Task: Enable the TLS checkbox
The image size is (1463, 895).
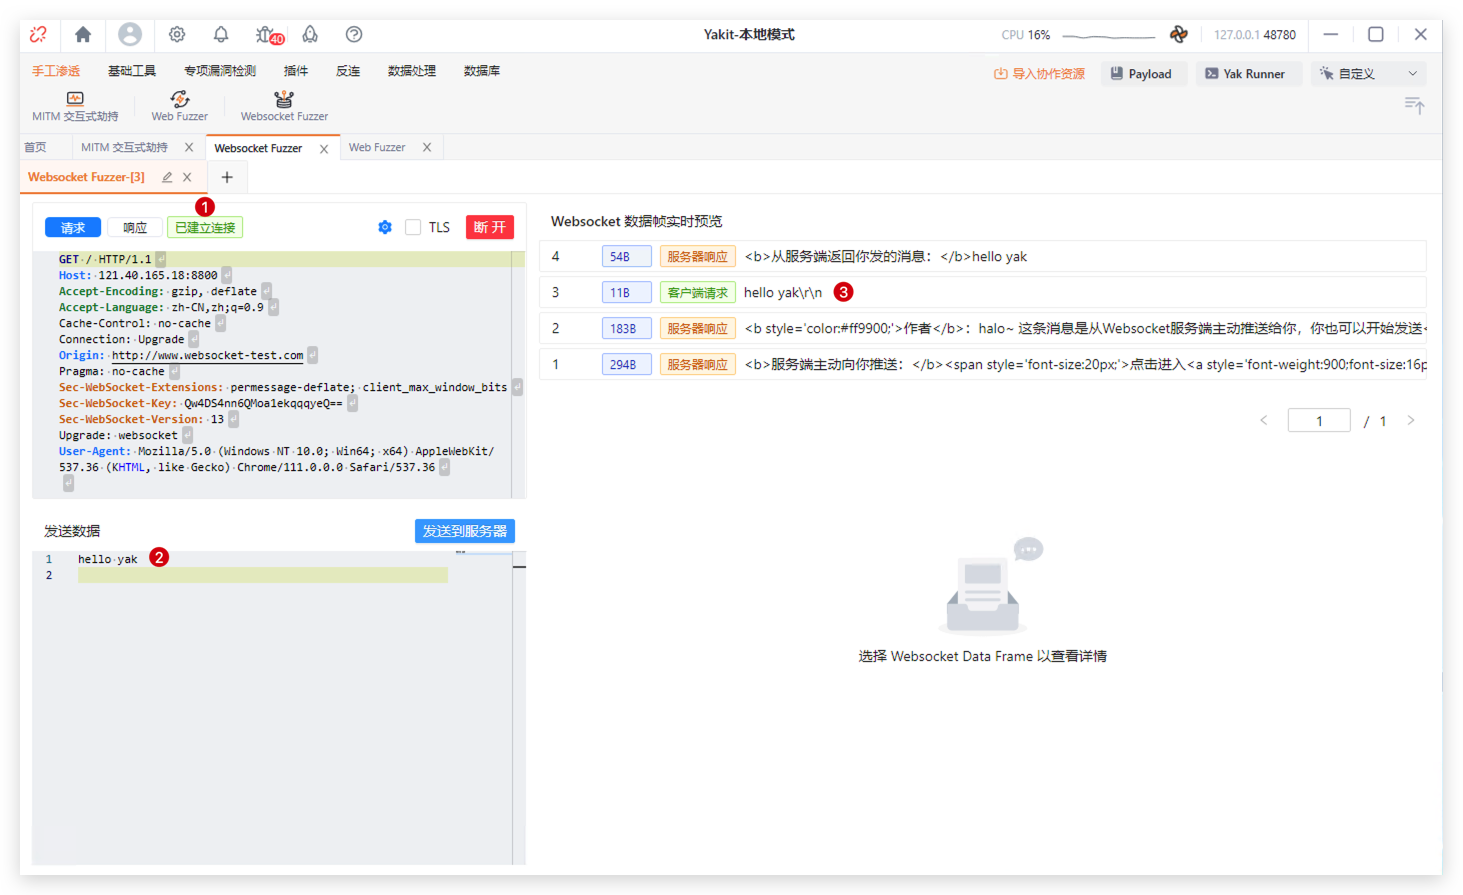Action: point(413,228)
